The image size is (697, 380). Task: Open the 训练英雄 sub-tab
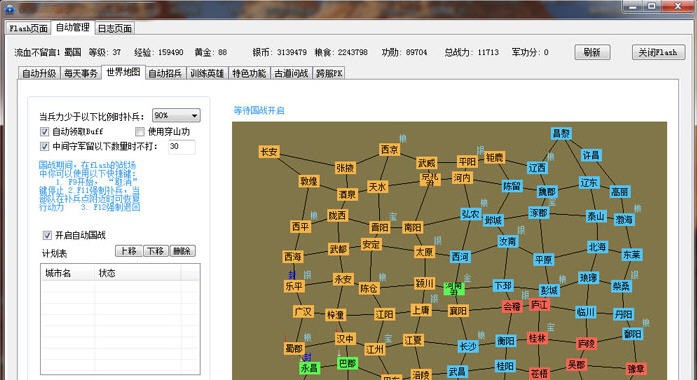[x=207, y=73]
